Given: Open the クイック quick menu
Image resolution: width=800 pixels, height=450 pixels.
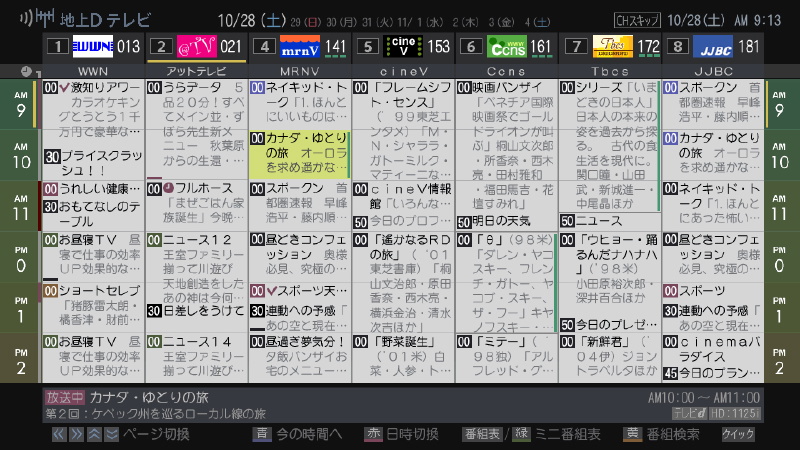Looking at the screenshot, I should coord(739,434).
